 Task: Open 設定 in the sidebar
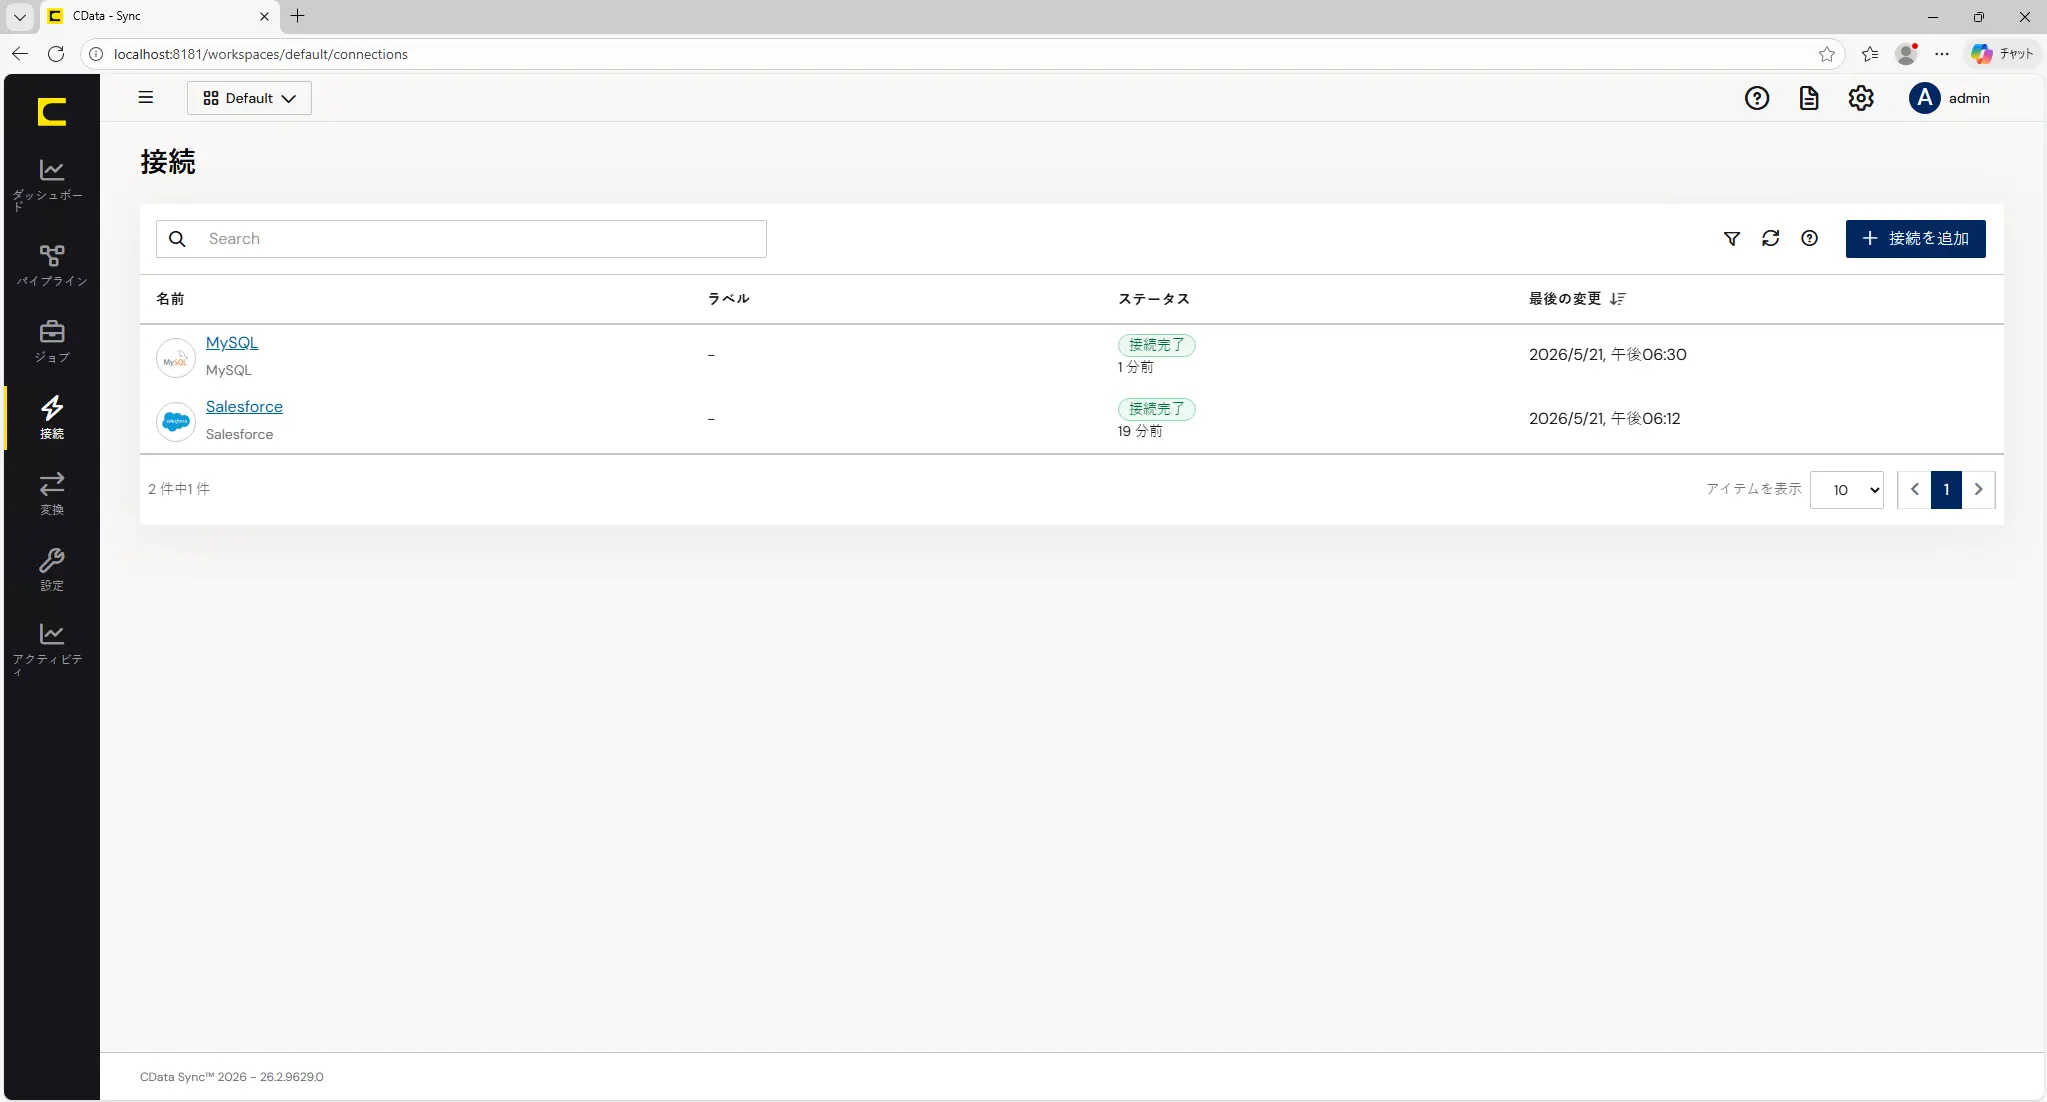click(51, 569)
